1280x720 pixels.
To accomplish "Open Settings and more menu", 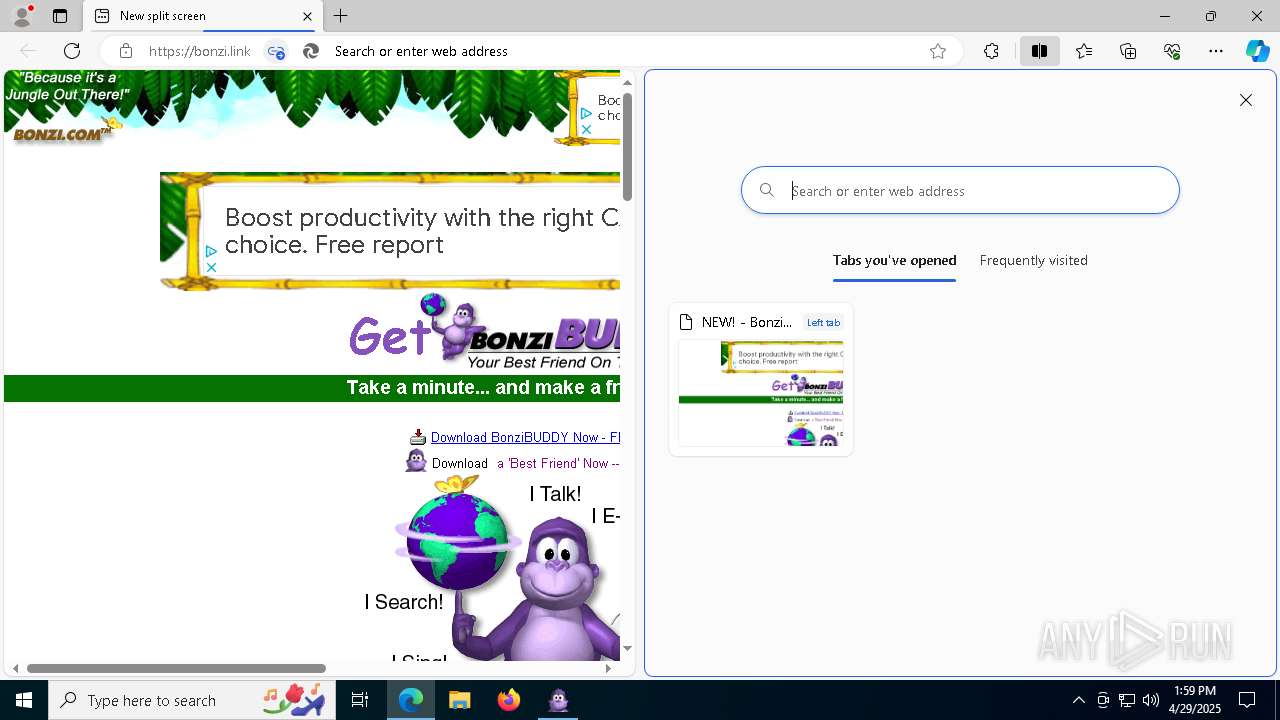I will 1216,51.
